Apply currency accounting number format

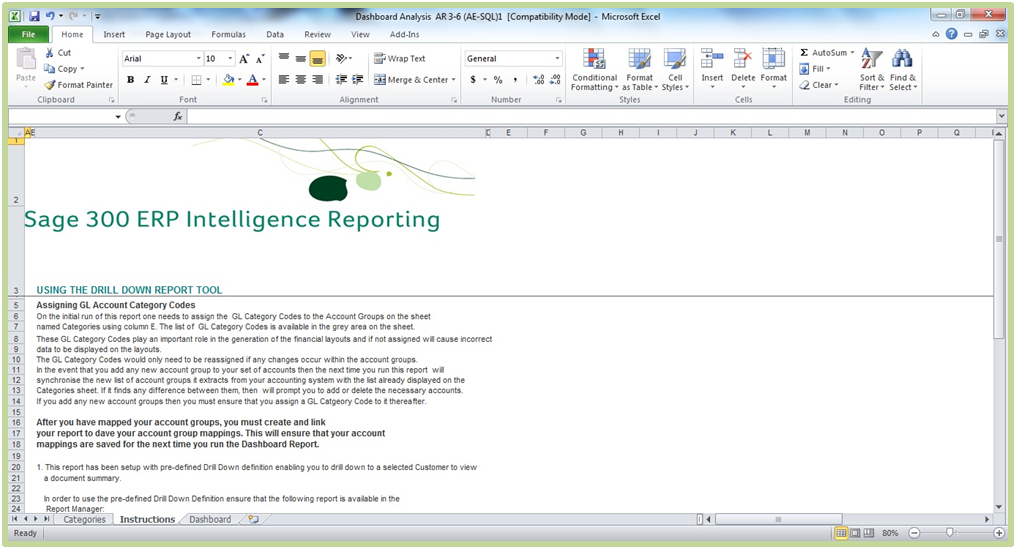coord(473,80)
